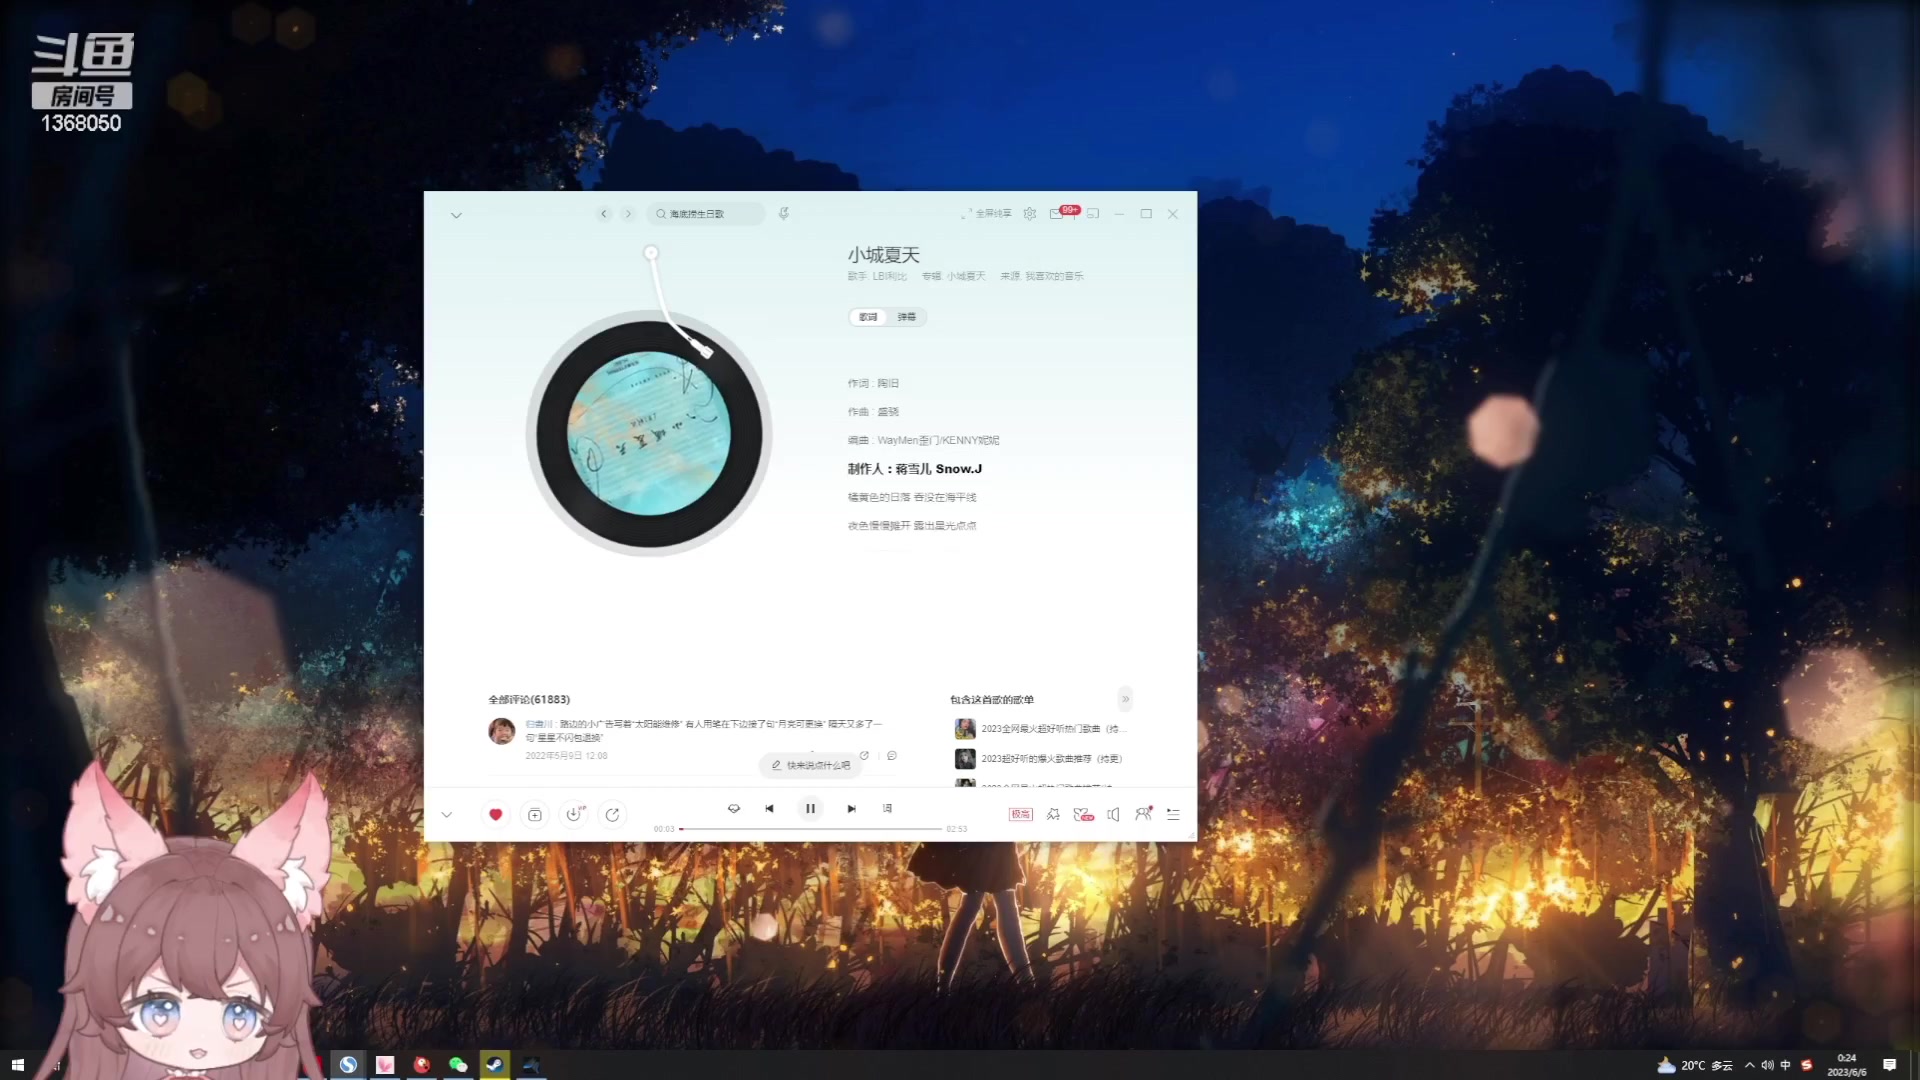The image size is (1920, 1080).
Task: Select the 歌词 lyrics tab
Action: (868, 317)
